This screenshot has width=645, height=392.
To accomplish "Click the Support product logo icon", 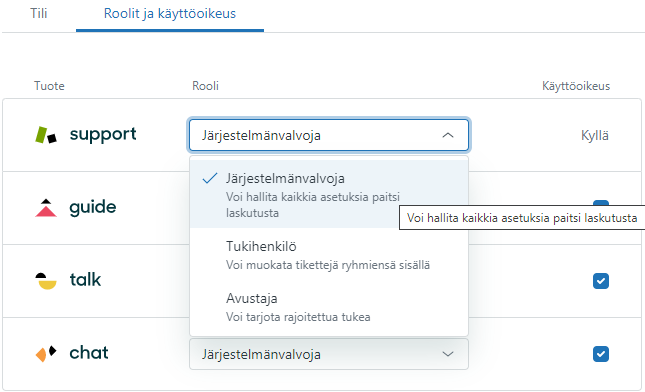I will pos(46,135).
